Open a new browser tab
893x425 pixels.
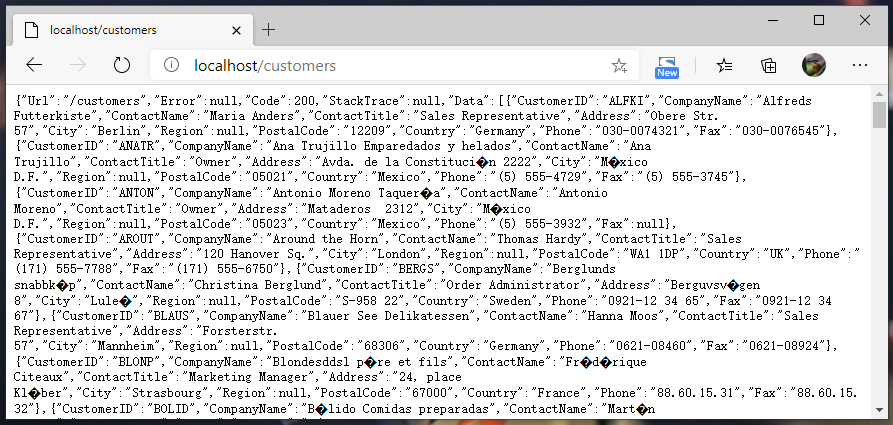(x=268, y=30)
